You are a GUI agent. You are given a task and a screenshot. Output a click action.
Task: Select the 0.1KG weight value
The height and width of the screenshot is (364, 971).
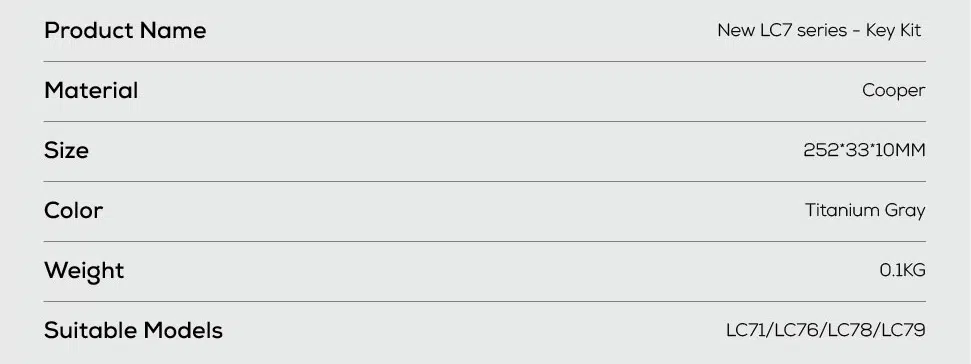(x=903, y=271)
